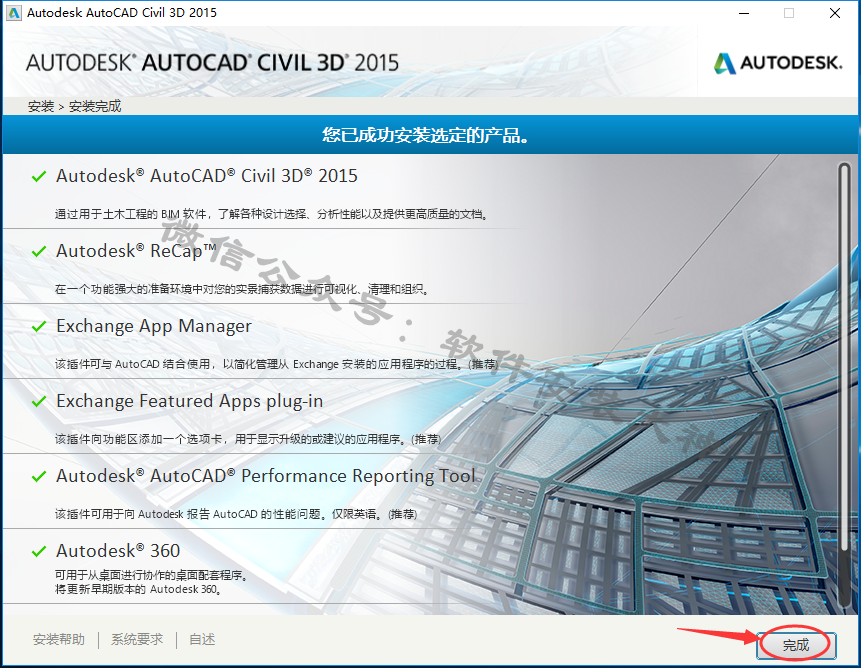
Task: Open the 系统要求 link
Action: point(137,639)
